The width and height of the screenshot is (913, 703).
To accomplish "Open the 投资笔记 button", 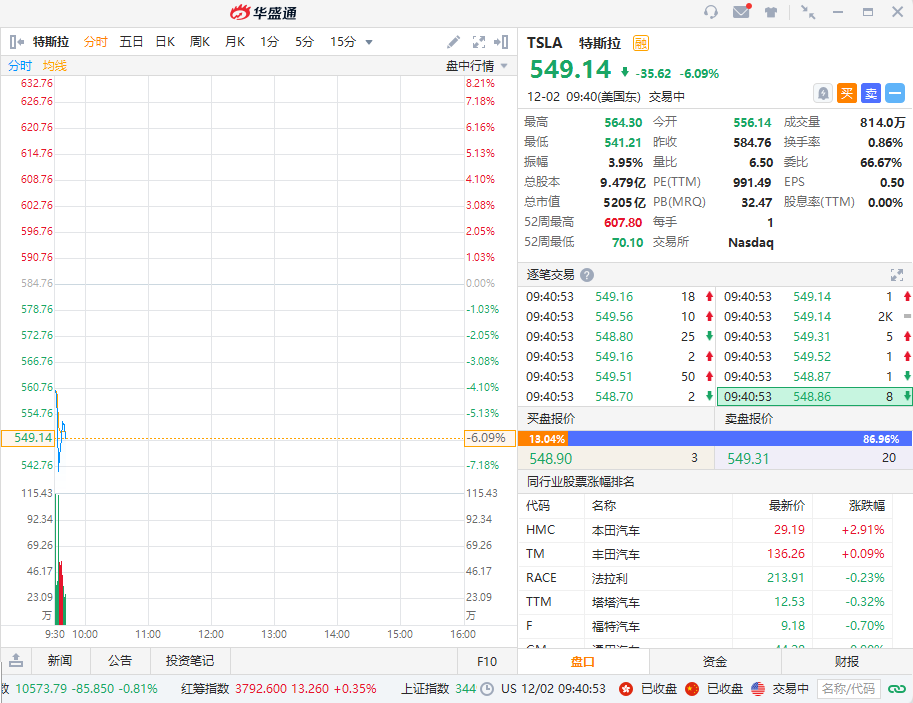I will 190,661.
